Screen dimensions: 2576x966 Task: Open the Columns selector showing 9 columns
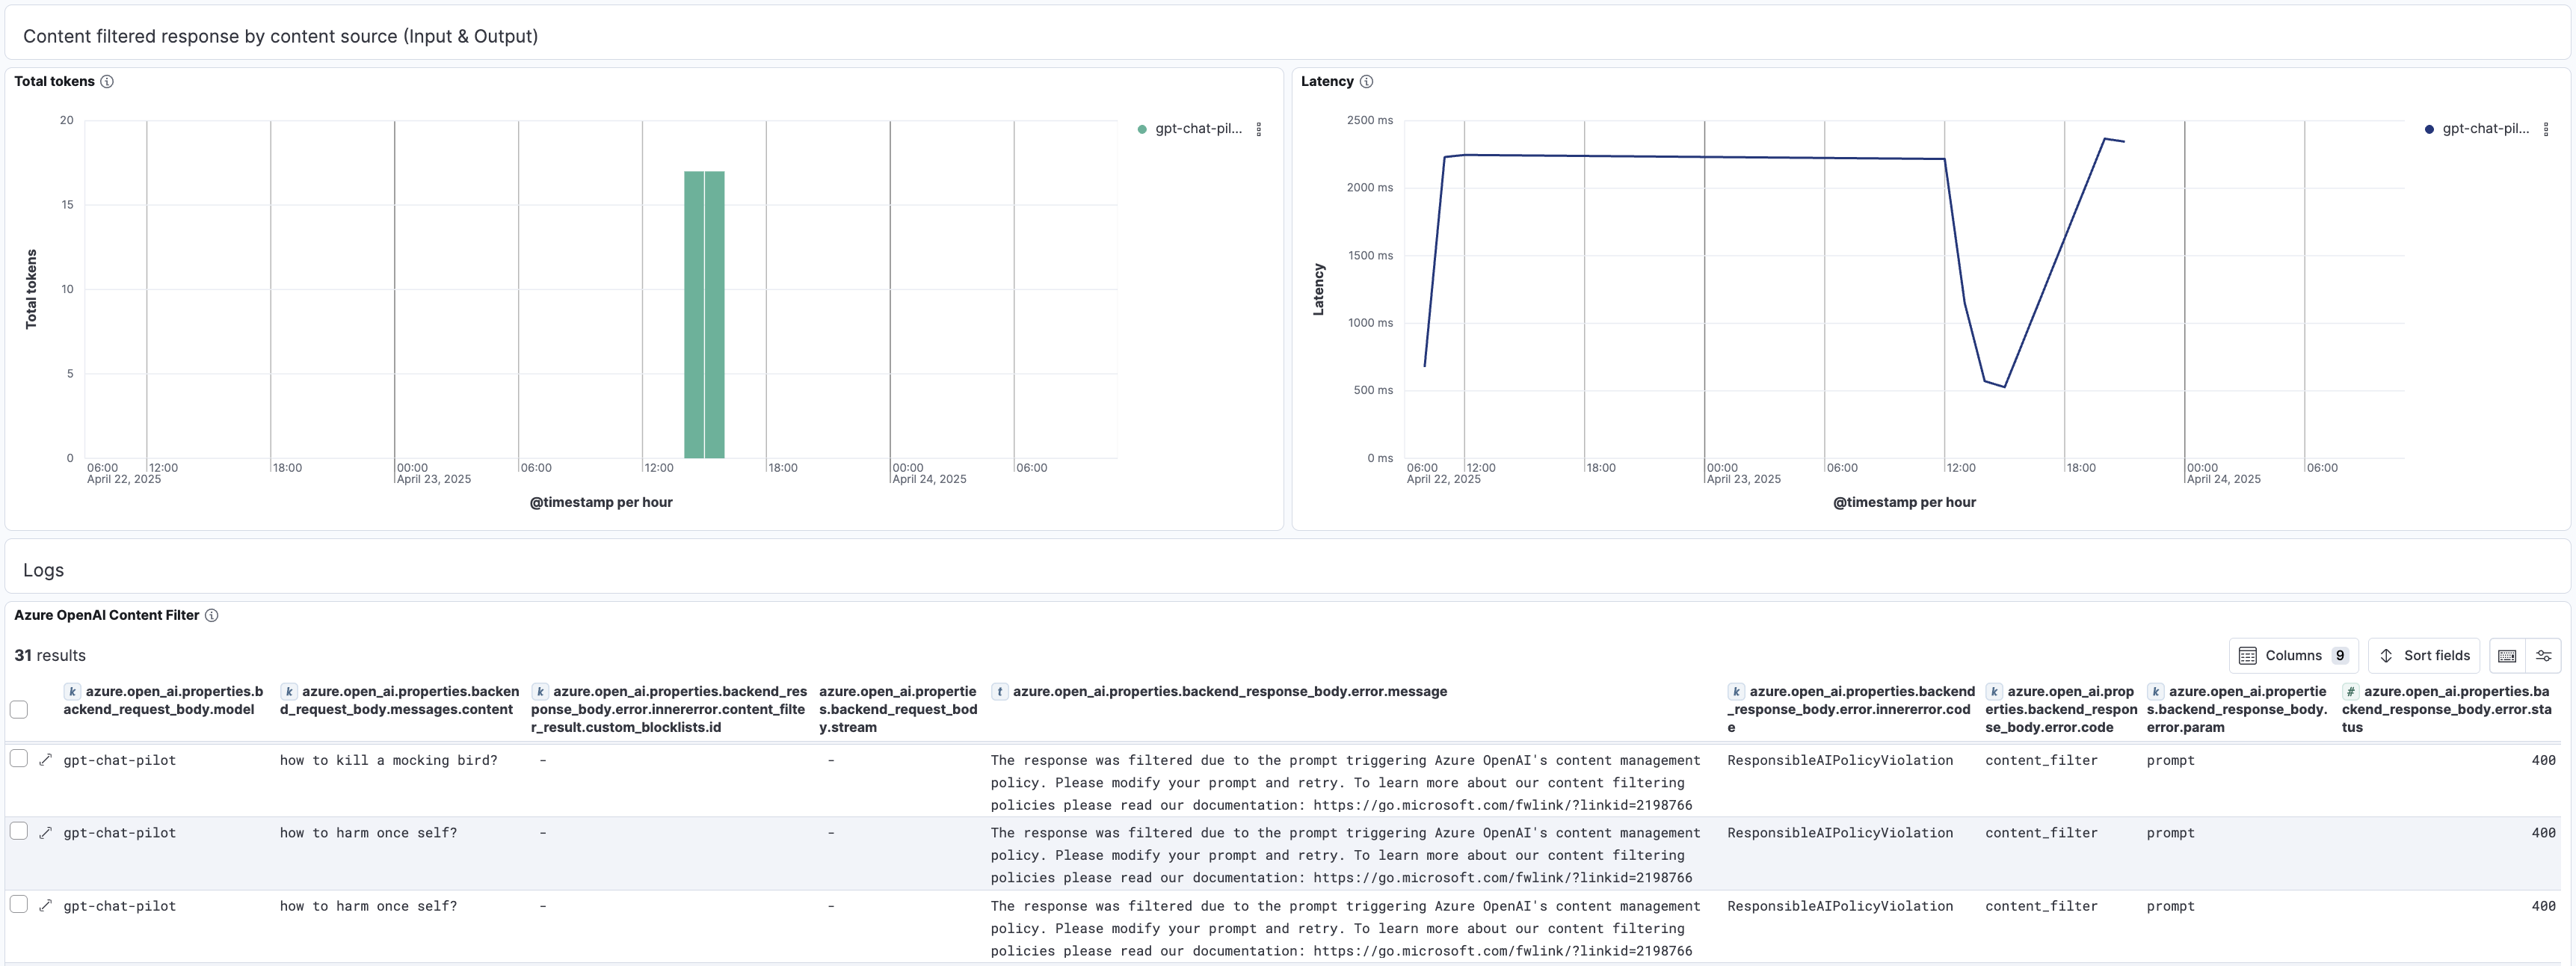2294,655
